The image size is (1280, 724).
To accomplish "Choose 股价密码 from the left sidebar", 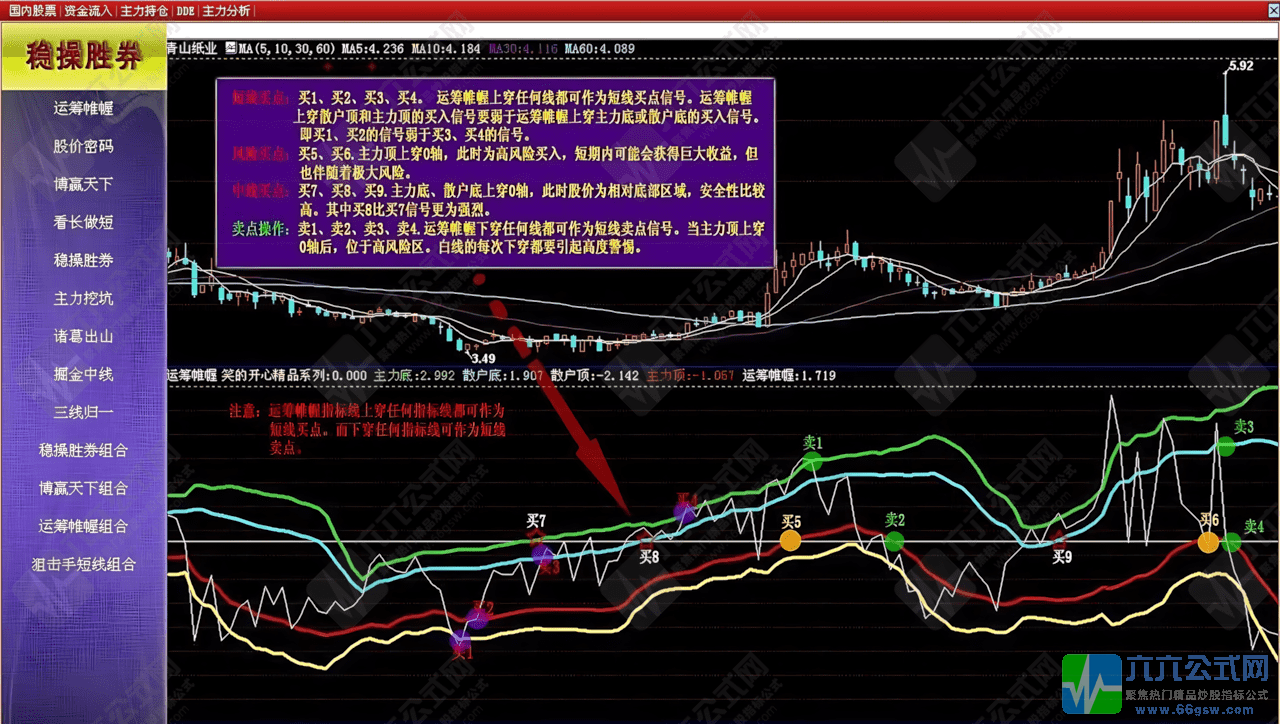I will point(83,146).
